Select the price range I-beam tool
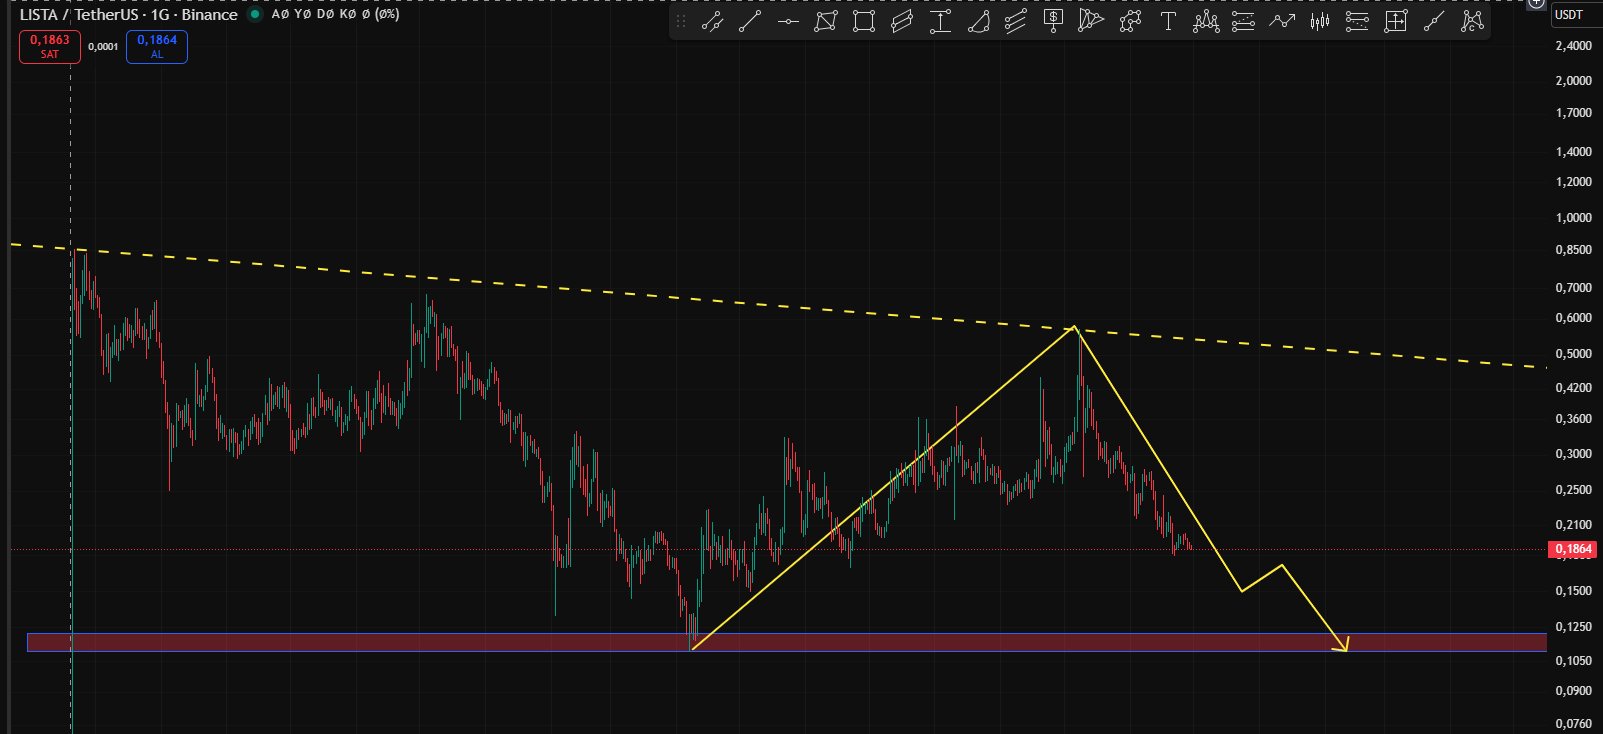Viewport: 1603px width, 734px height. (x=940, y=22)
